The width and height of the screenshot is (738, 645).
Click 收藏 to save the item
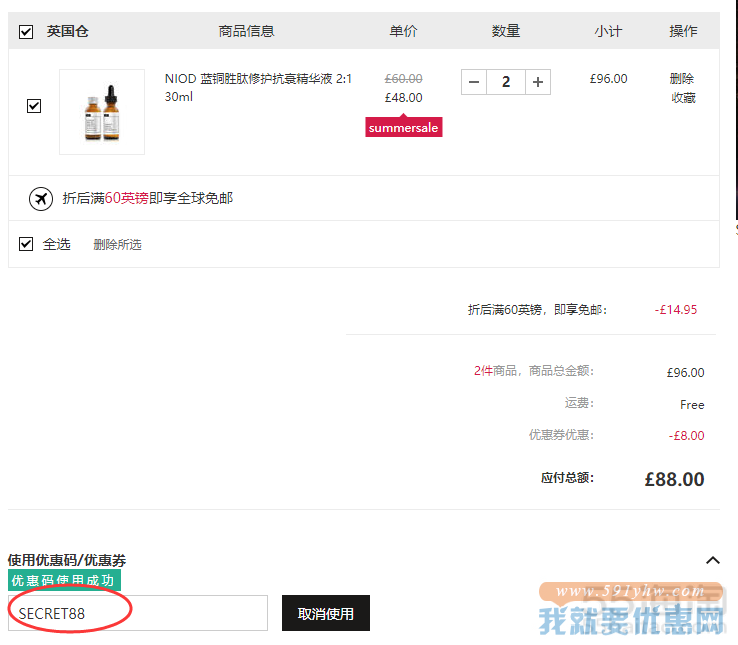[683, 98]
